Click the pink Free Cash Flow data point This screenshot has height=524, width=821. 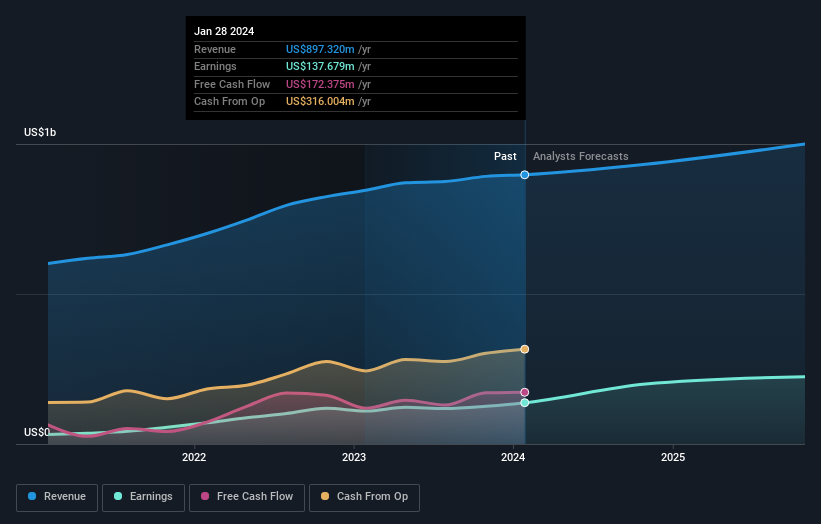coord(525,392)
